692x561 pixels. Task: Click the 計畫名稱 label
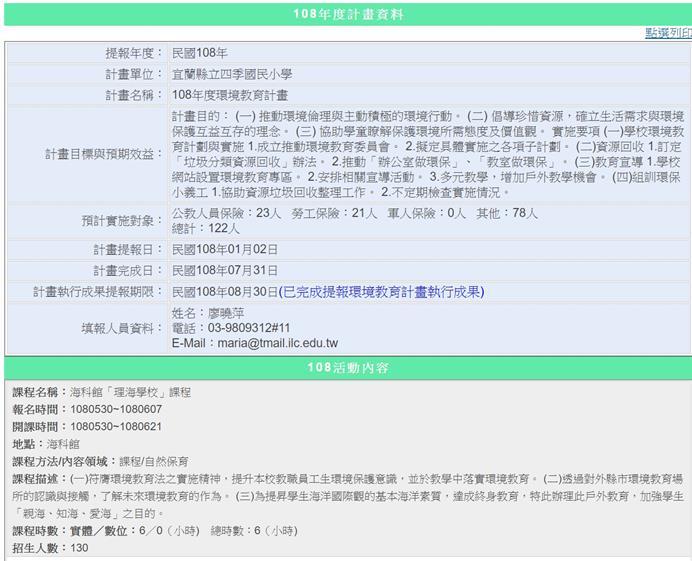click(134, 95)
